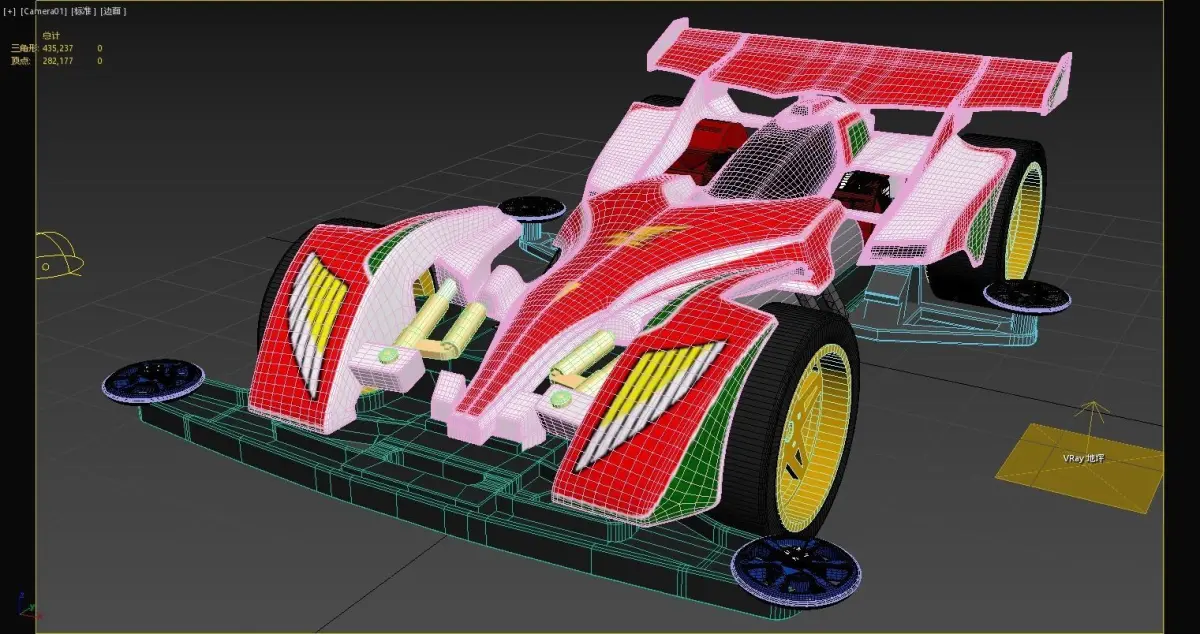Click the 总计 statistics header
The width and height of the screenshot is (1200, 634).
[51, 36]
